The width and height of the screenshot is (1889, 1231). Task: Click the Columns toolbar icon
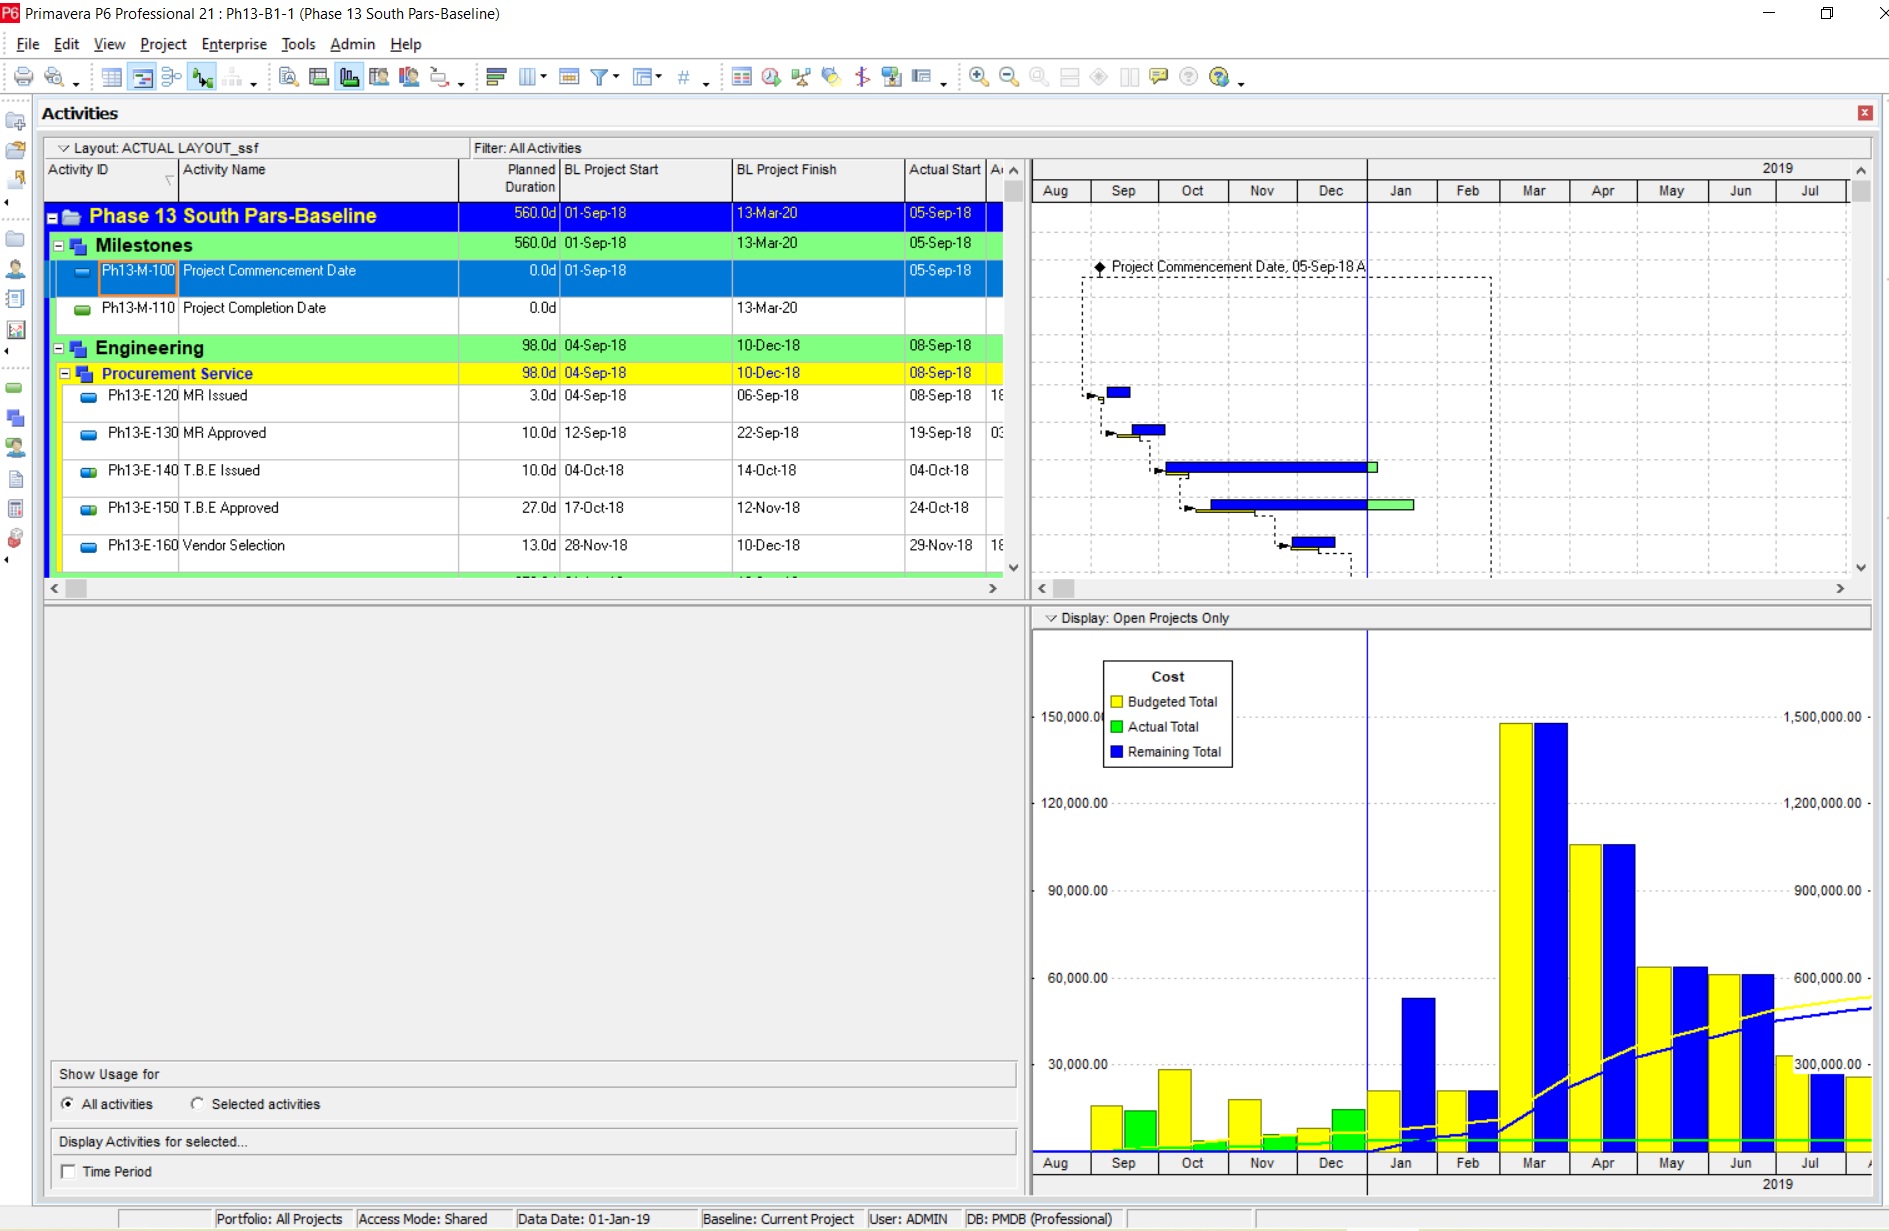(x=527, y=77)
